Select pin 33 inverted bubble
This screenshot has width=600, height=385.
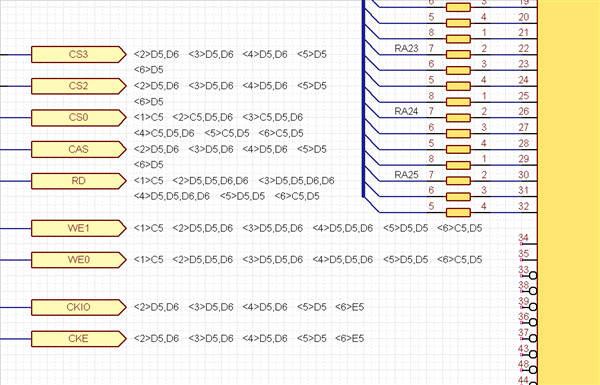point(533,276)
